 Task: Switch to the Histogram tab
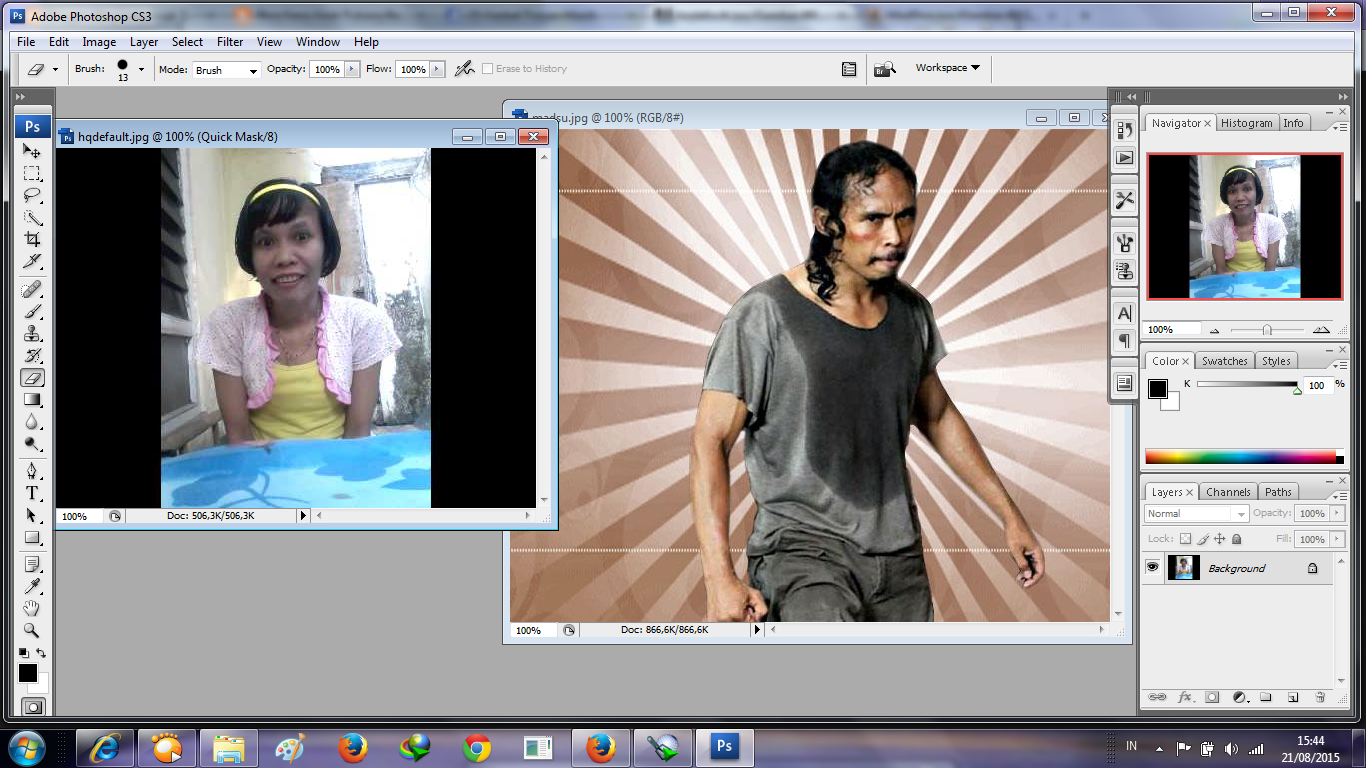click(1246, 123)
